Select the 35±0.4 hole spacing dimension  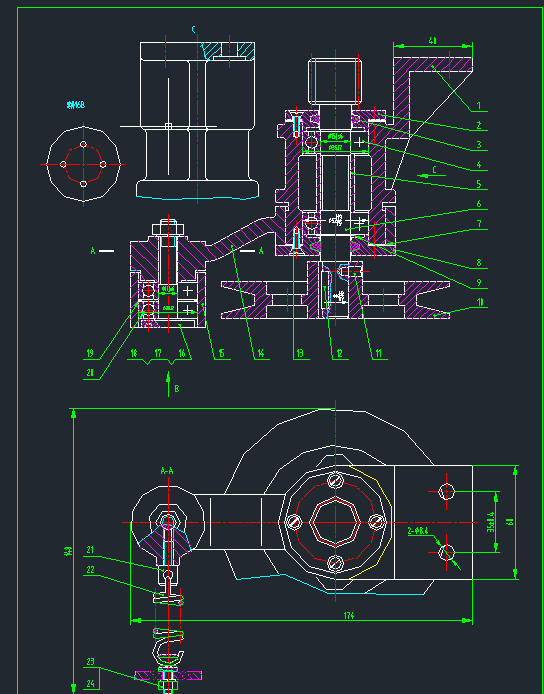(x=490, y=522)
